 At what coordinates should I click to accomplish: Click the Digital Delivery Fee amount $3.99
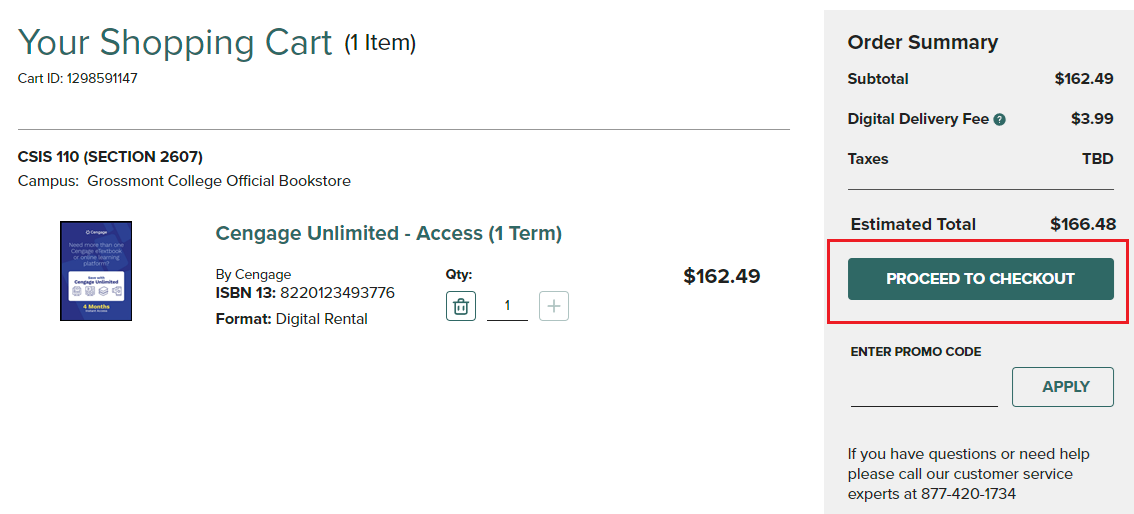coord(1091,118)
